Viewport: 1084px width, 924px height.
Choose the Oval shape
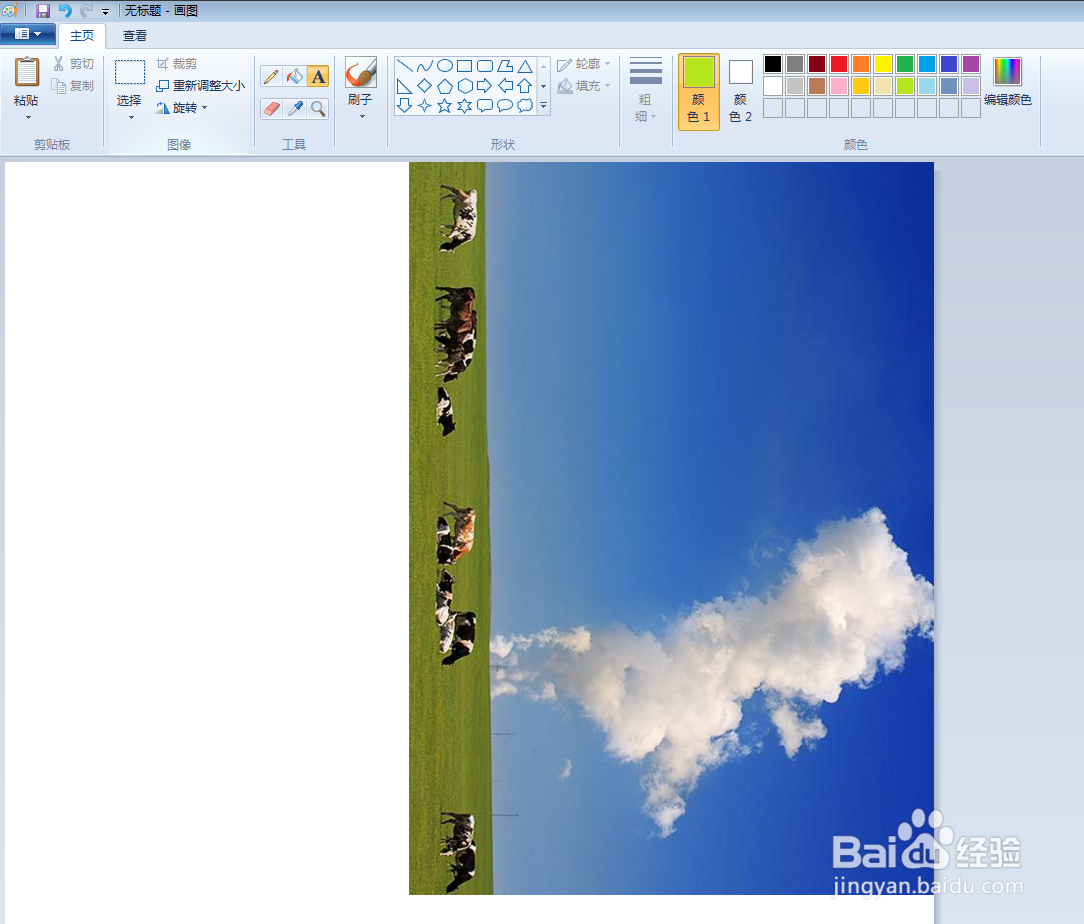[x=445, y=66]
